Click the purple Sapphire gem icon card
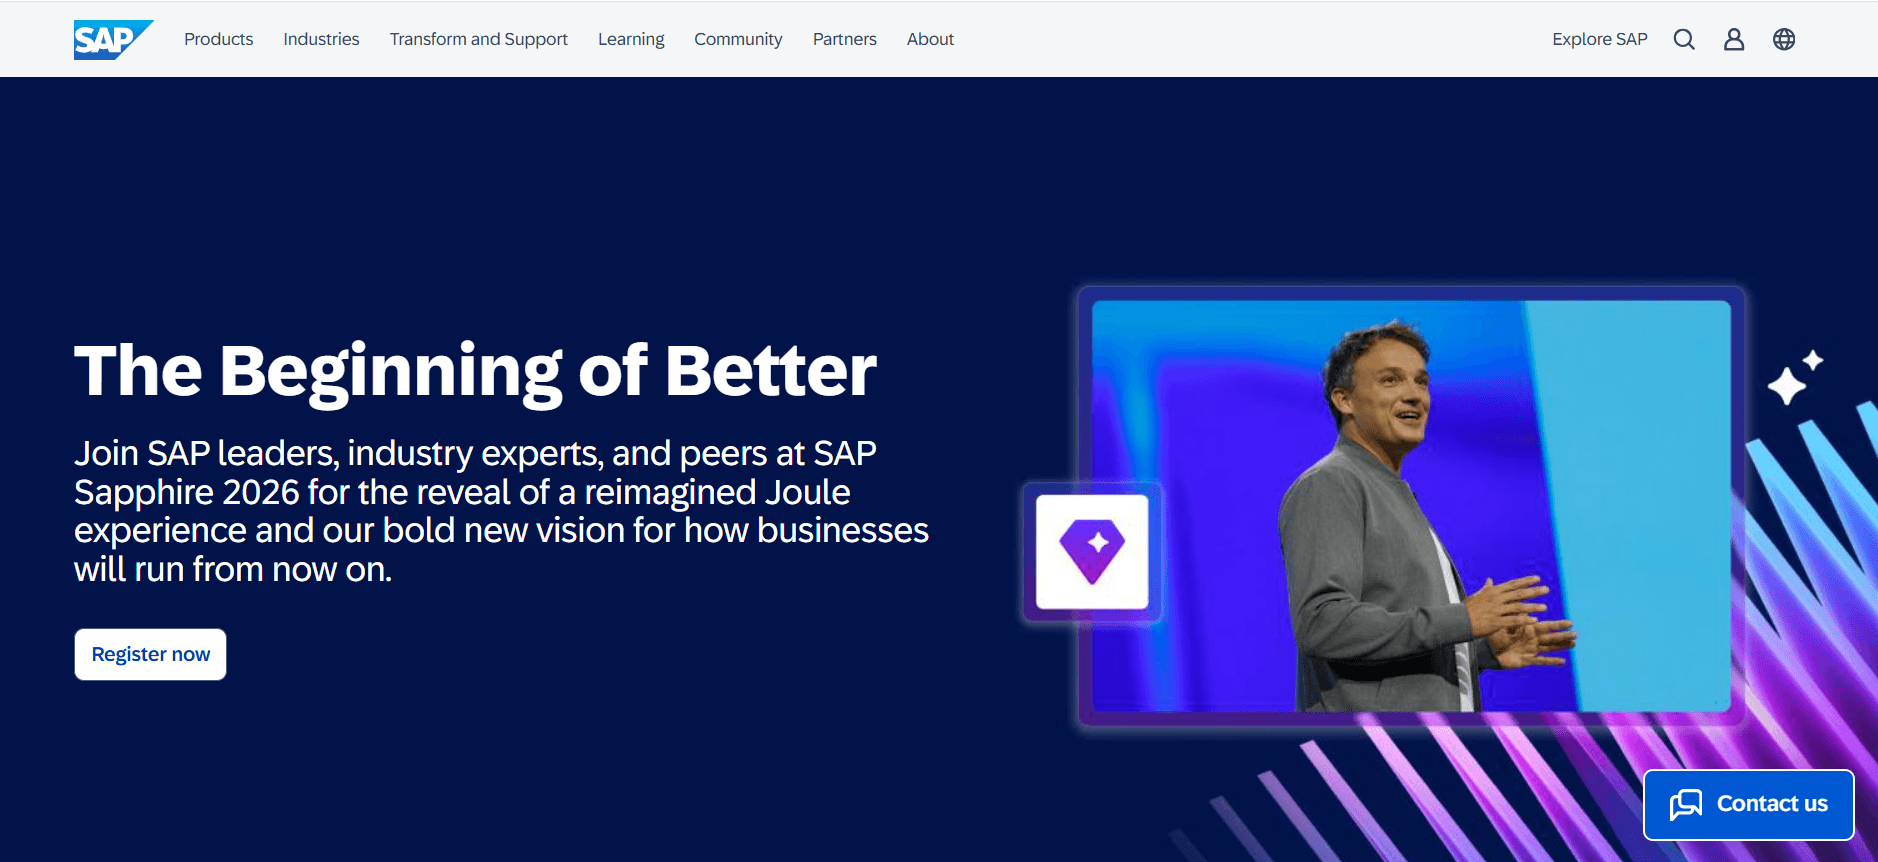Screen dimensions: 1878x862 click(x=1092, y=552)
